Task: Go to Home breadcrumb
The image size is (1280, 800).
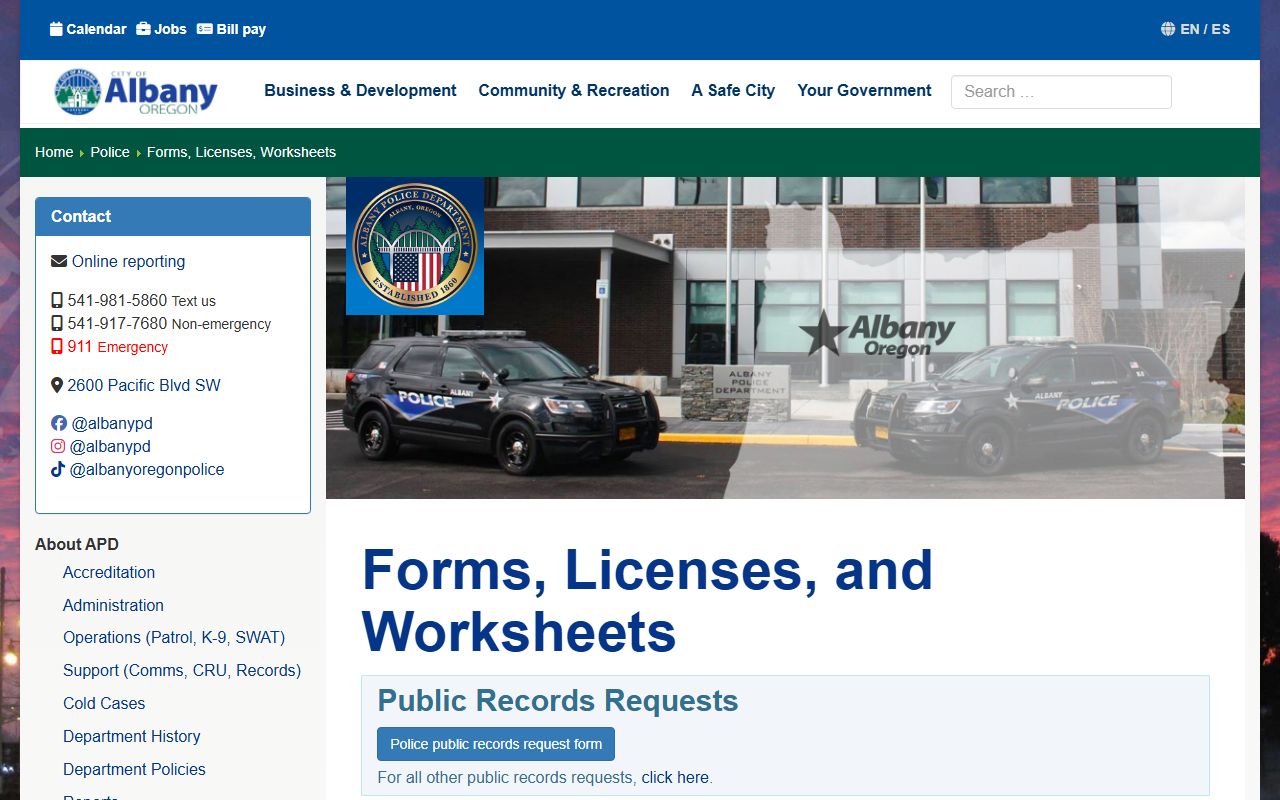Action: pyautogui.click(x=54, y=152)
